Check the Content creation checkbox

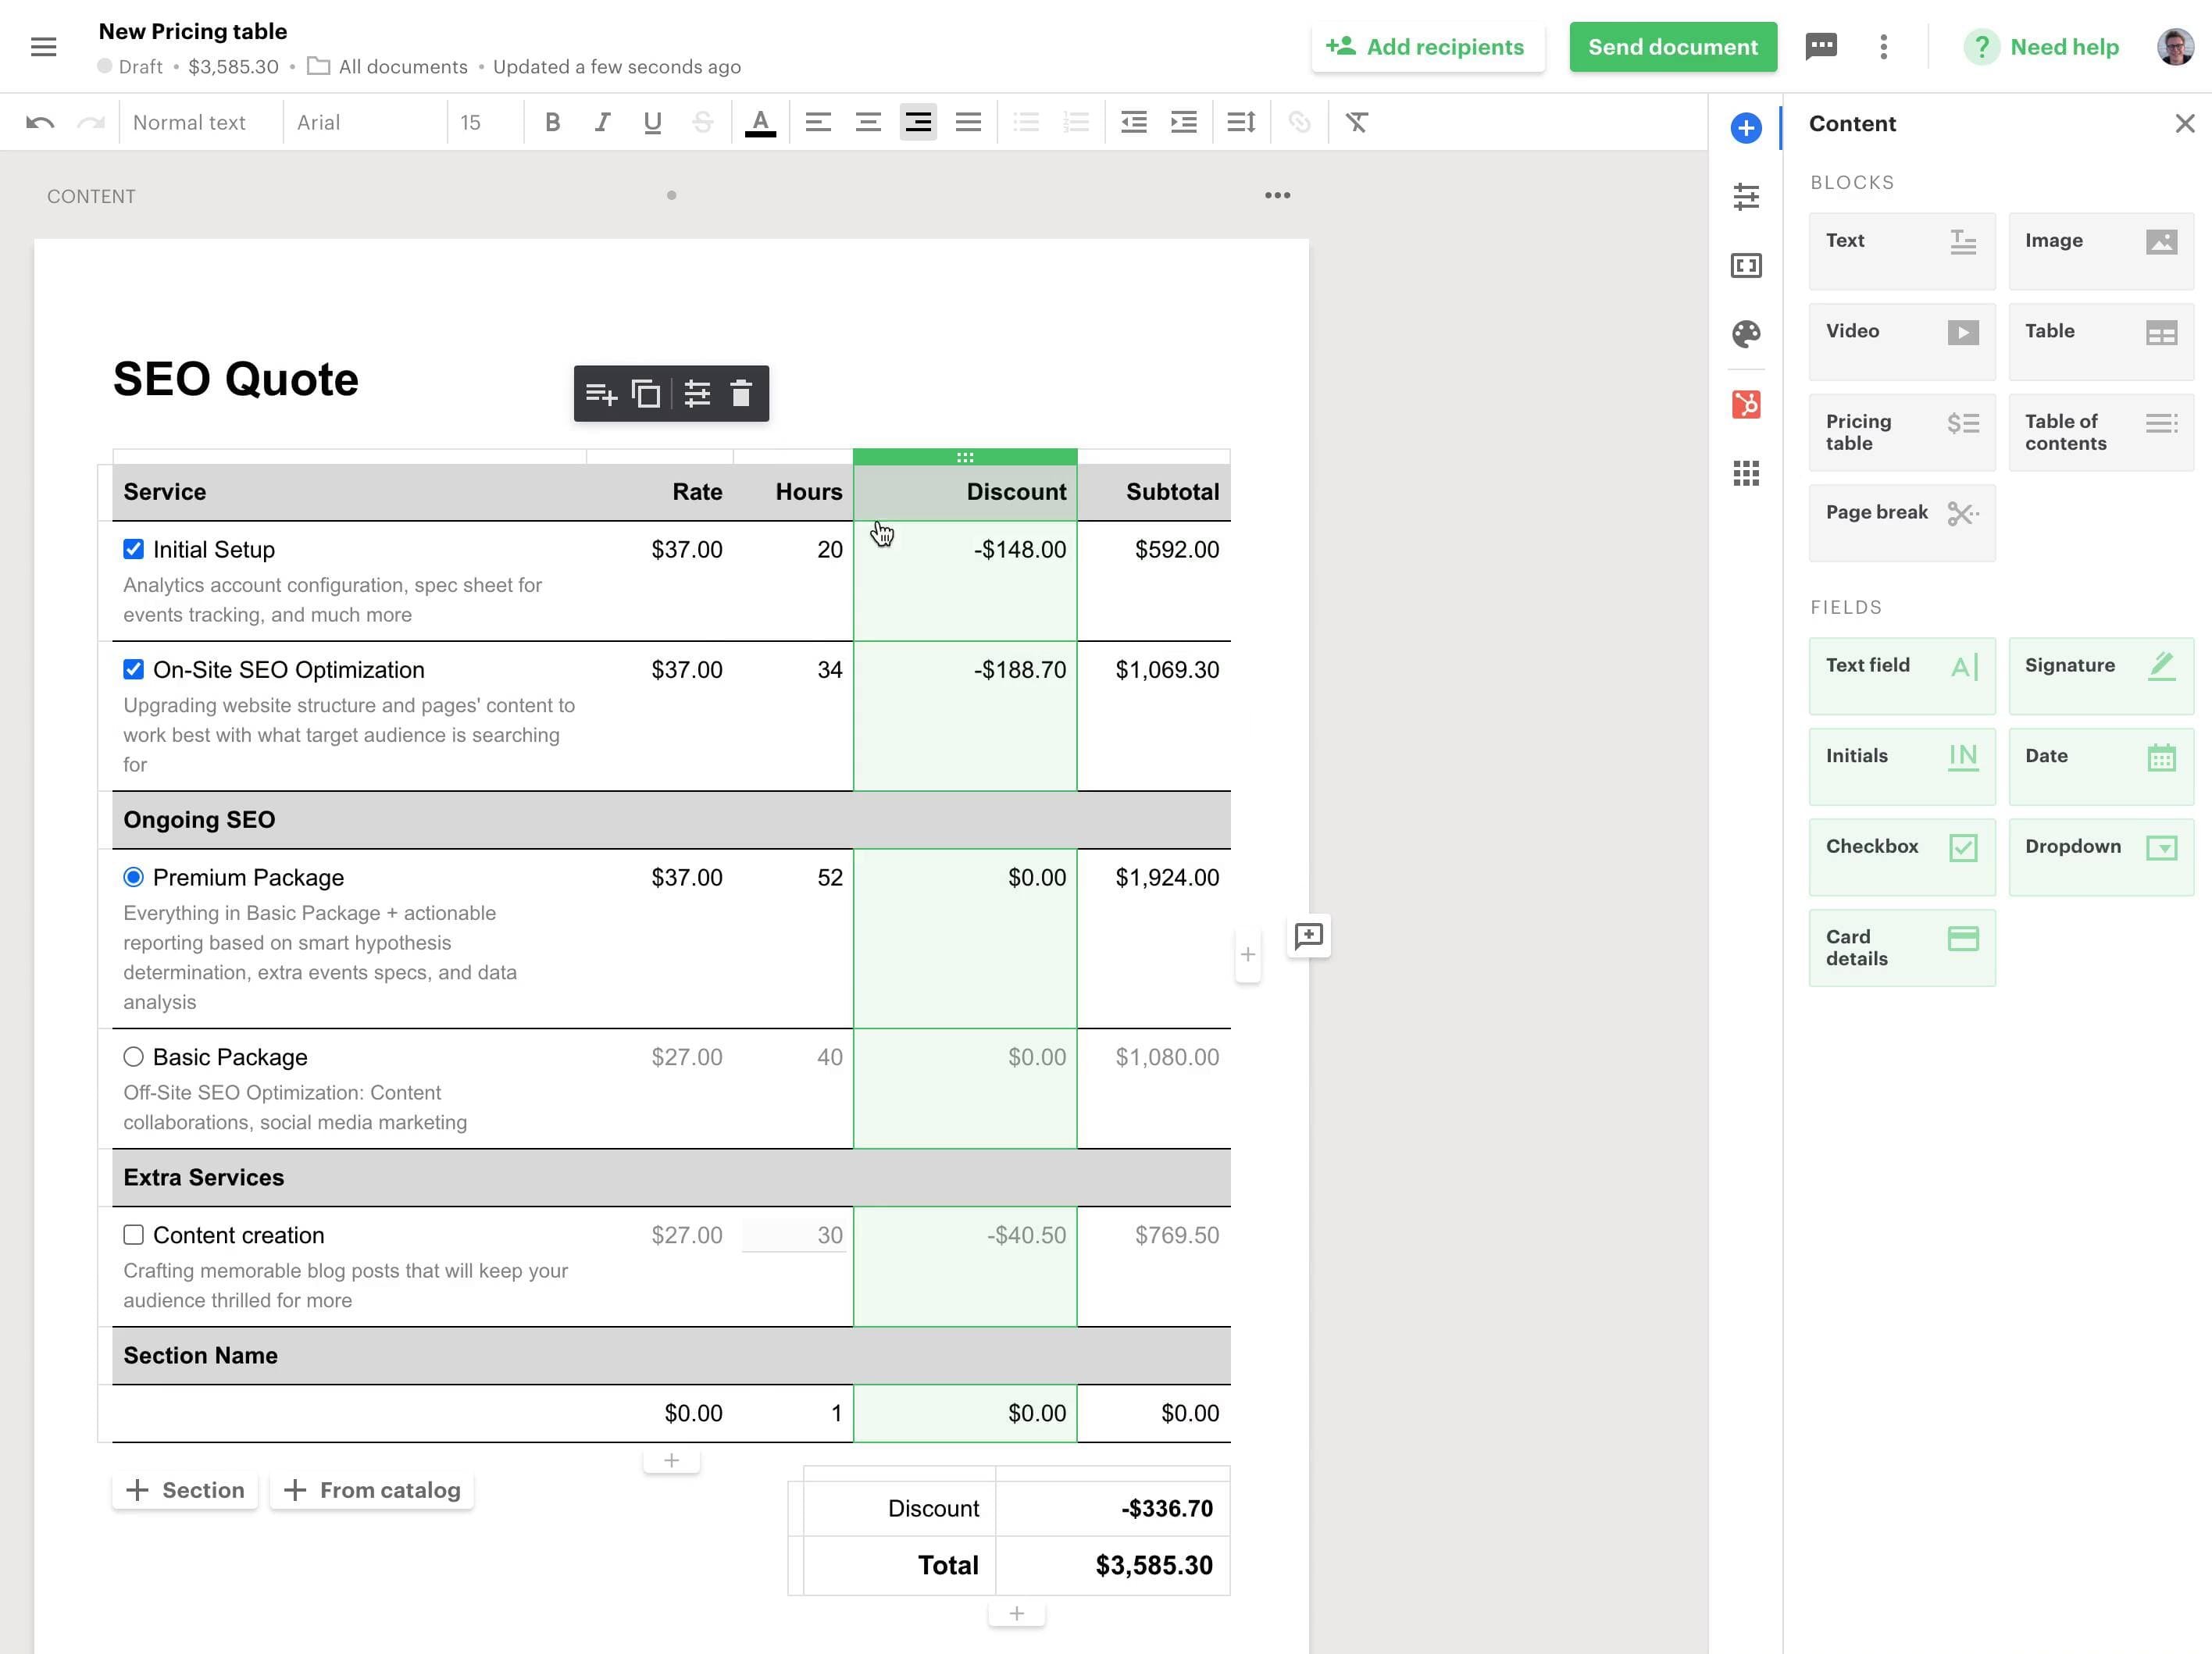pyautogui.click(x=133, y=1234)
